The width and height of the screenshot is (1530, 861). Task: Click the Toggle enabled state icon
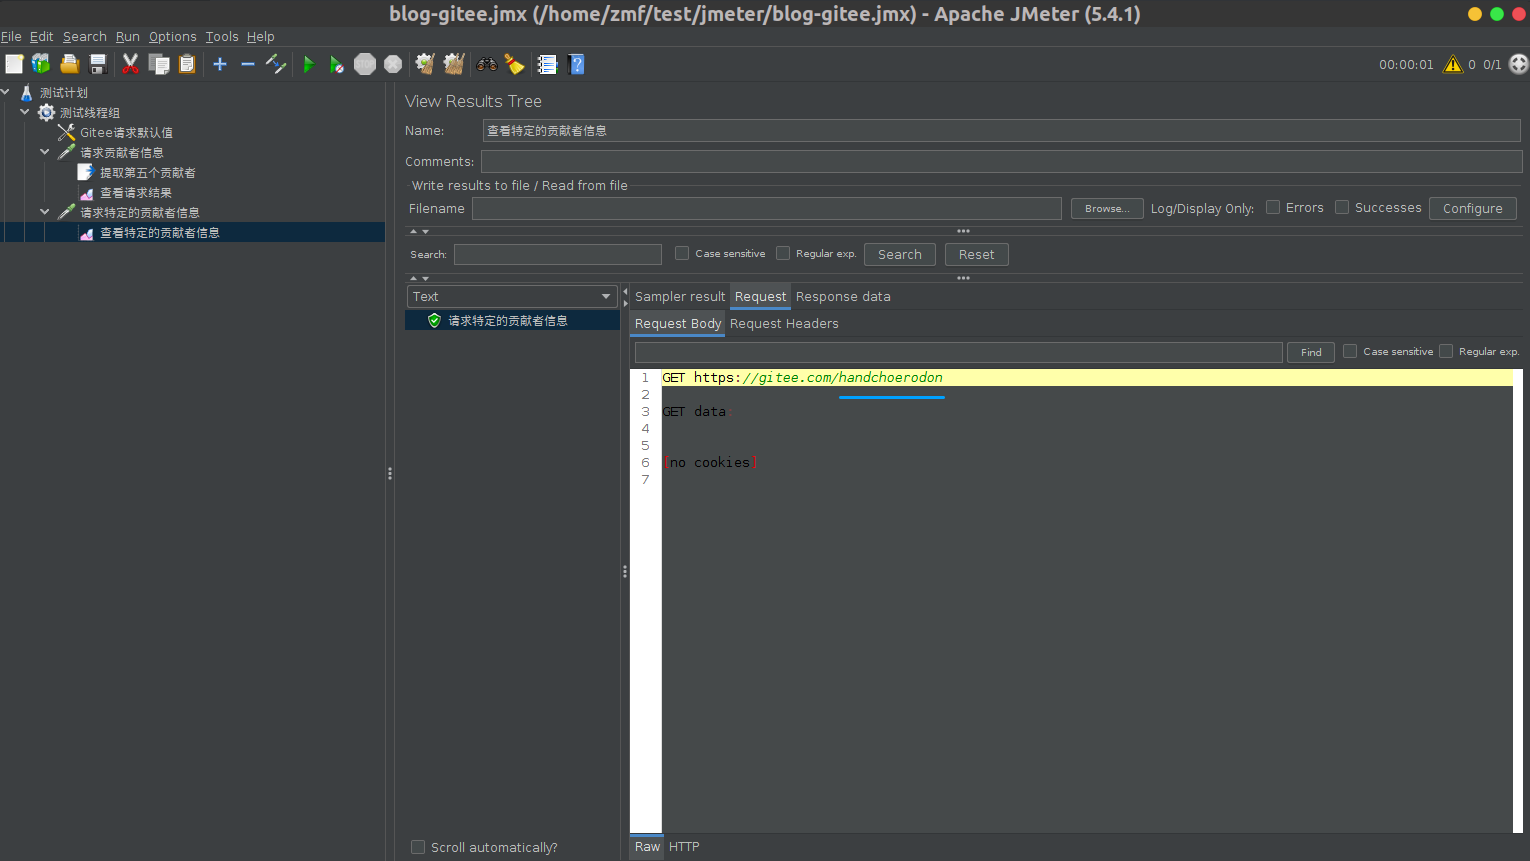tap(276, 64)
